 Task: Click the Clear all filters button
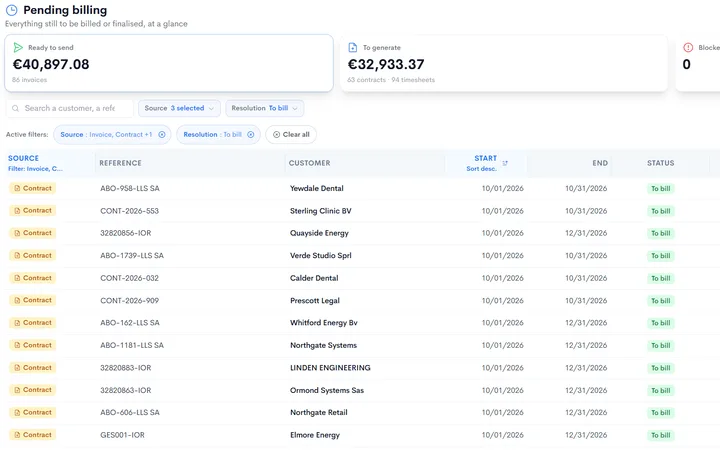coord(291,135)
